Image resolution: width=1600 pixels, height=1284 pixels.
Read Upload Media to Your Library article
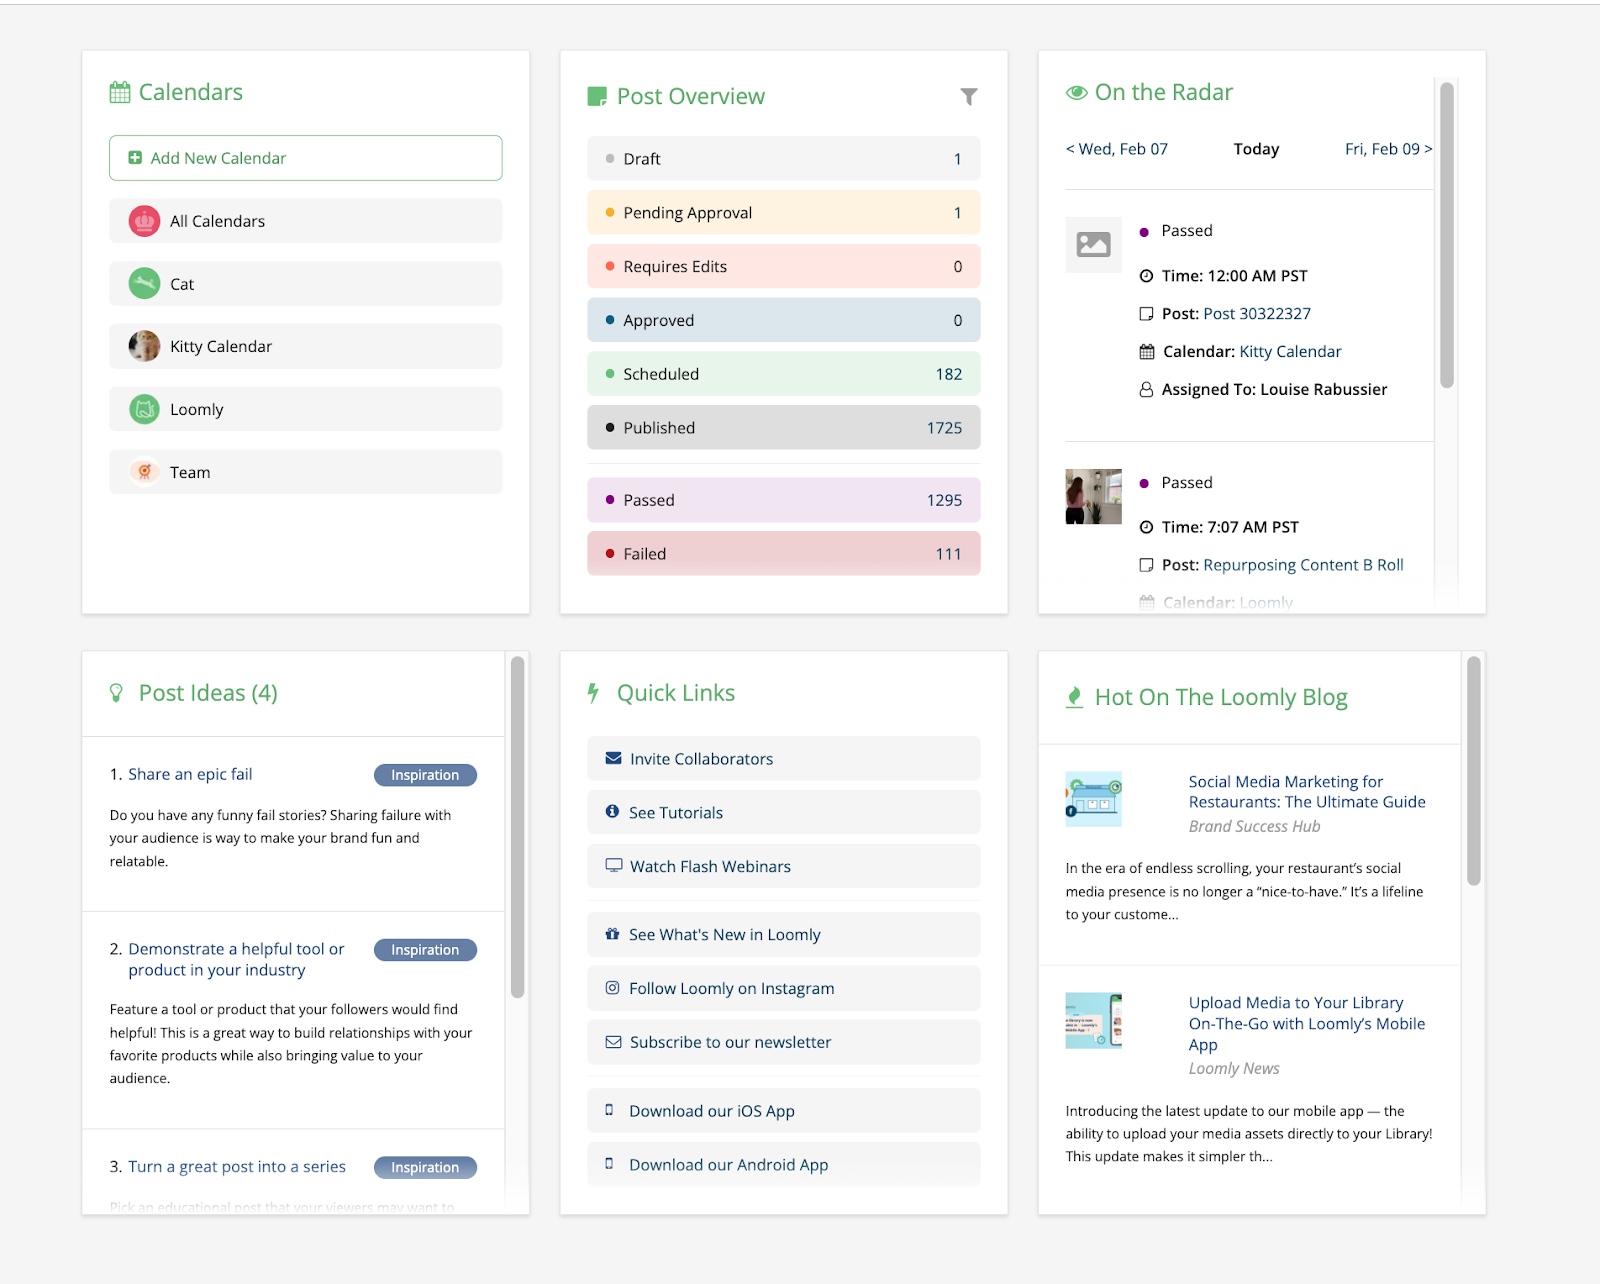(x=1307, y=1024)
